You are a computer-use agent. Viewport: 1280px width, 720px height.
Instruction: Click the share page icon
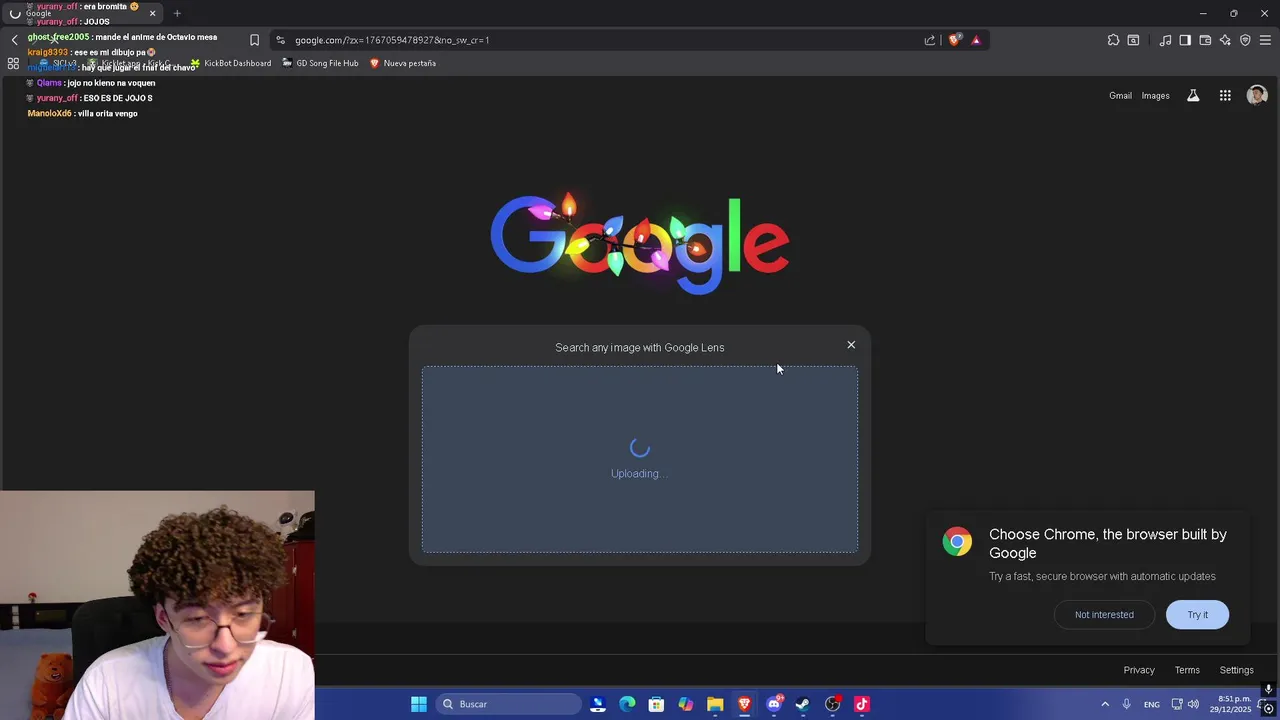930,40
